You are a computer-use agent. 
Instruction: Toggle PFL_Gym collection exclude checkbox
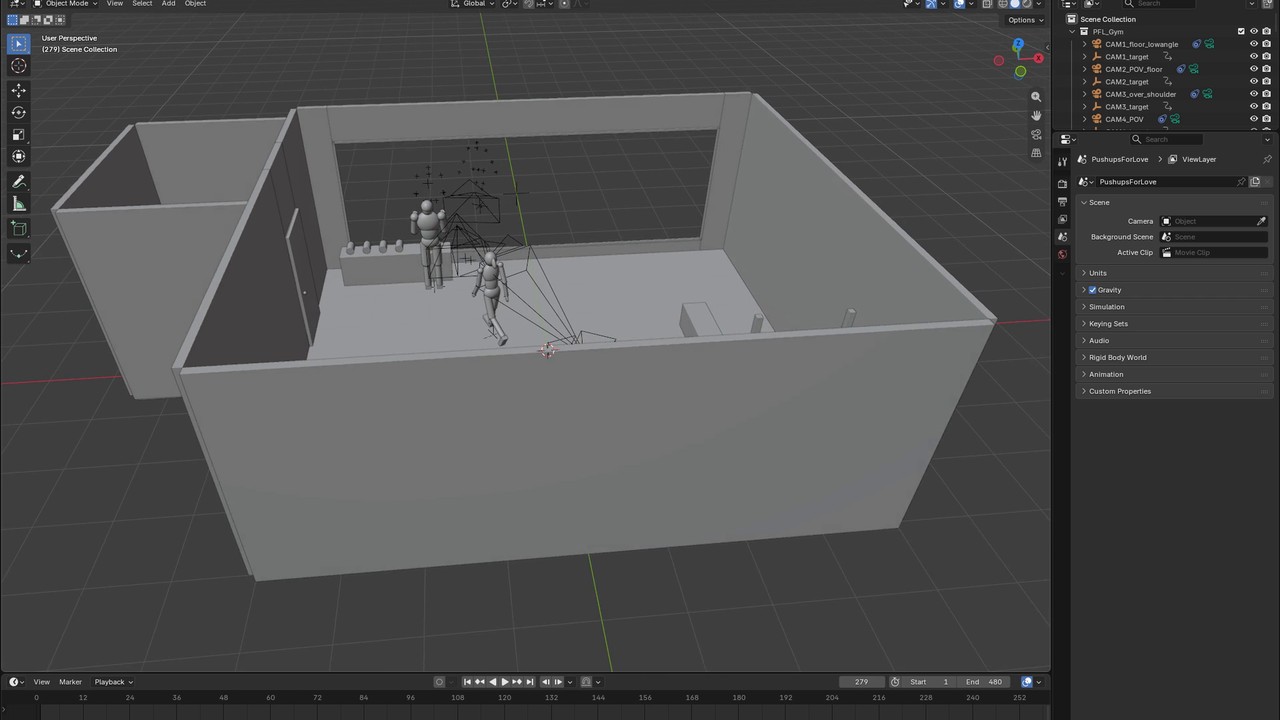pyautogui.click(x=1241, y=31)
